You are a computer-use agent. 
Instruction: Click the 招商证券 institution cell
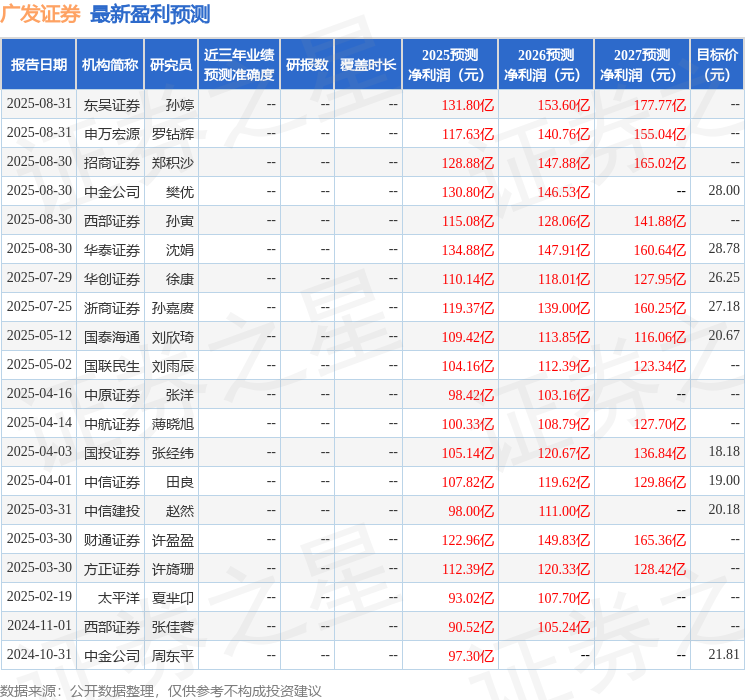click(112, 163)
